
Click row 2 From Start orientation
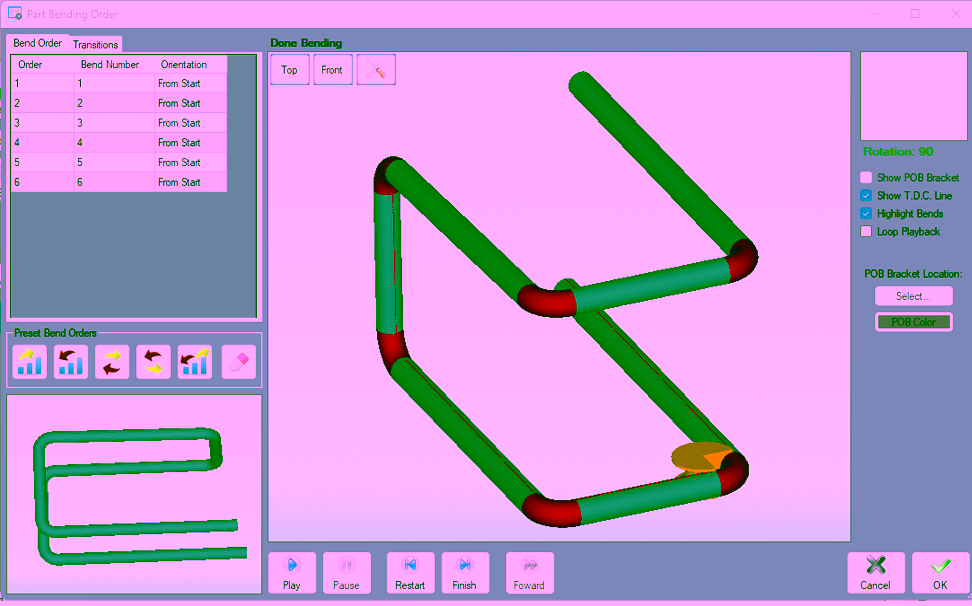[190, 103]
